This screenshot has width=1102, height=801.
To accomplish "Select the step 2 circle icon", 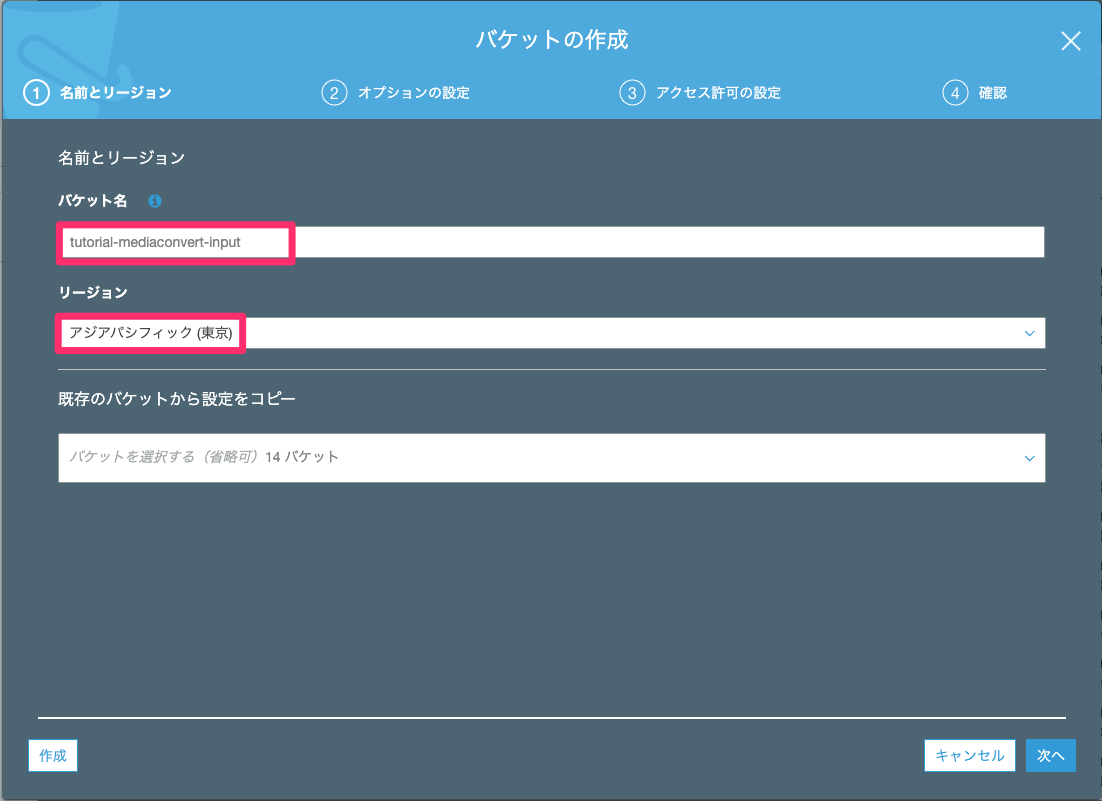I will 335,93.
